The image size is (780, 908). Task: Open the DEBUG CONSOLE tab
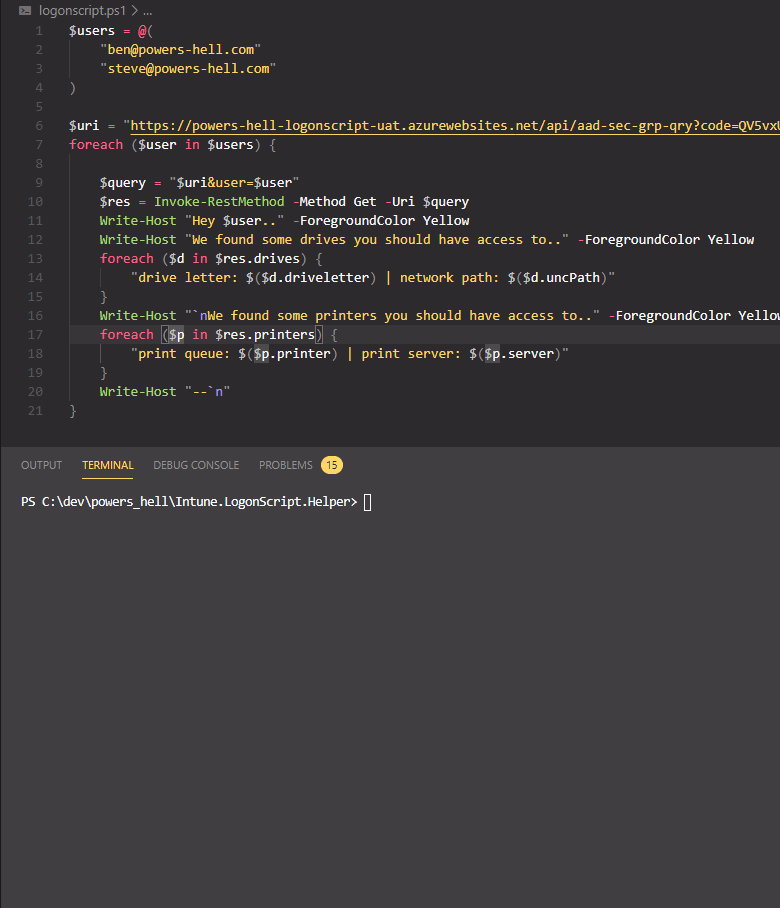[196, 465]
